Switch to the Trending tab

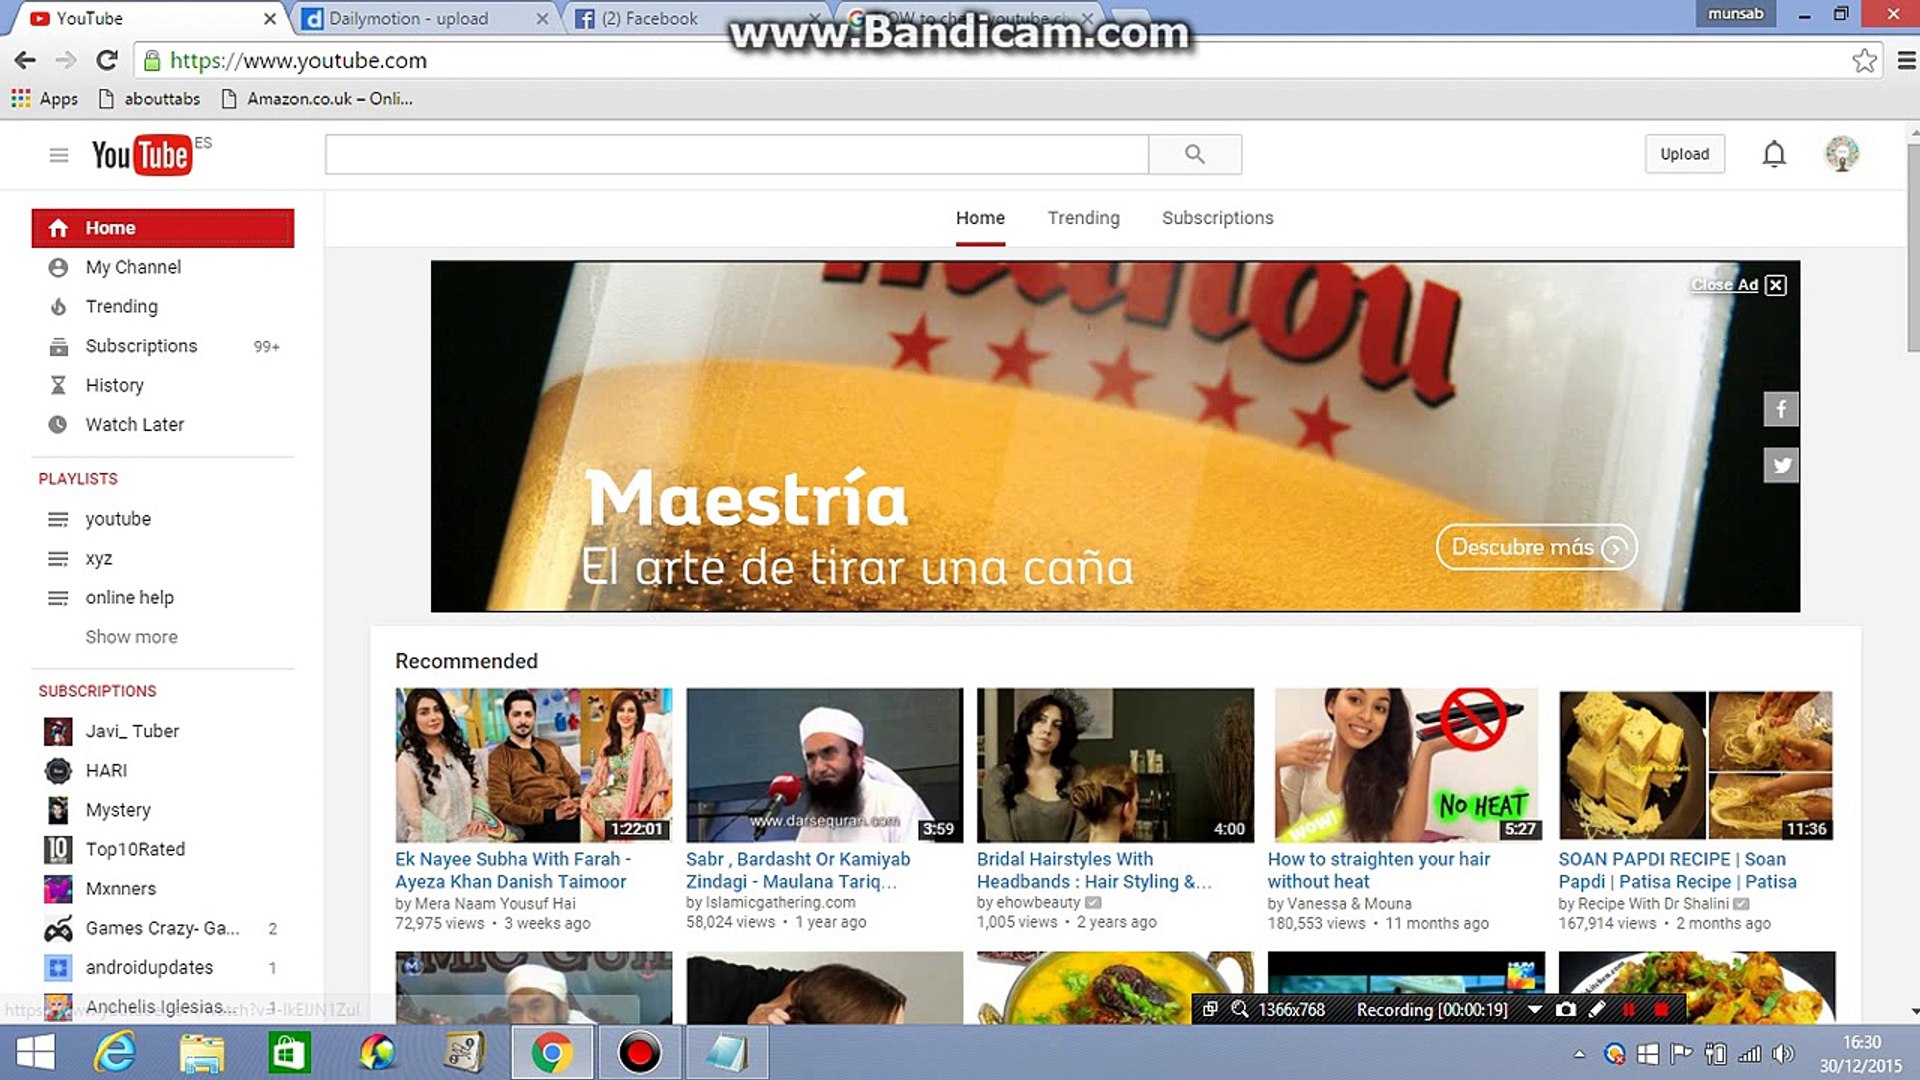1083,218
